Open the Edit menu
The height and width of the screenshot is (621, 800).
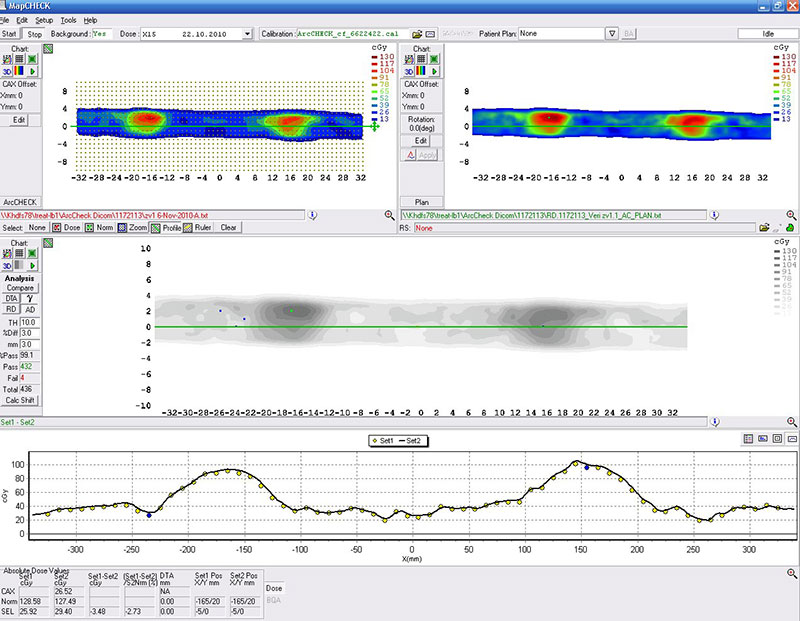point(22,20)
